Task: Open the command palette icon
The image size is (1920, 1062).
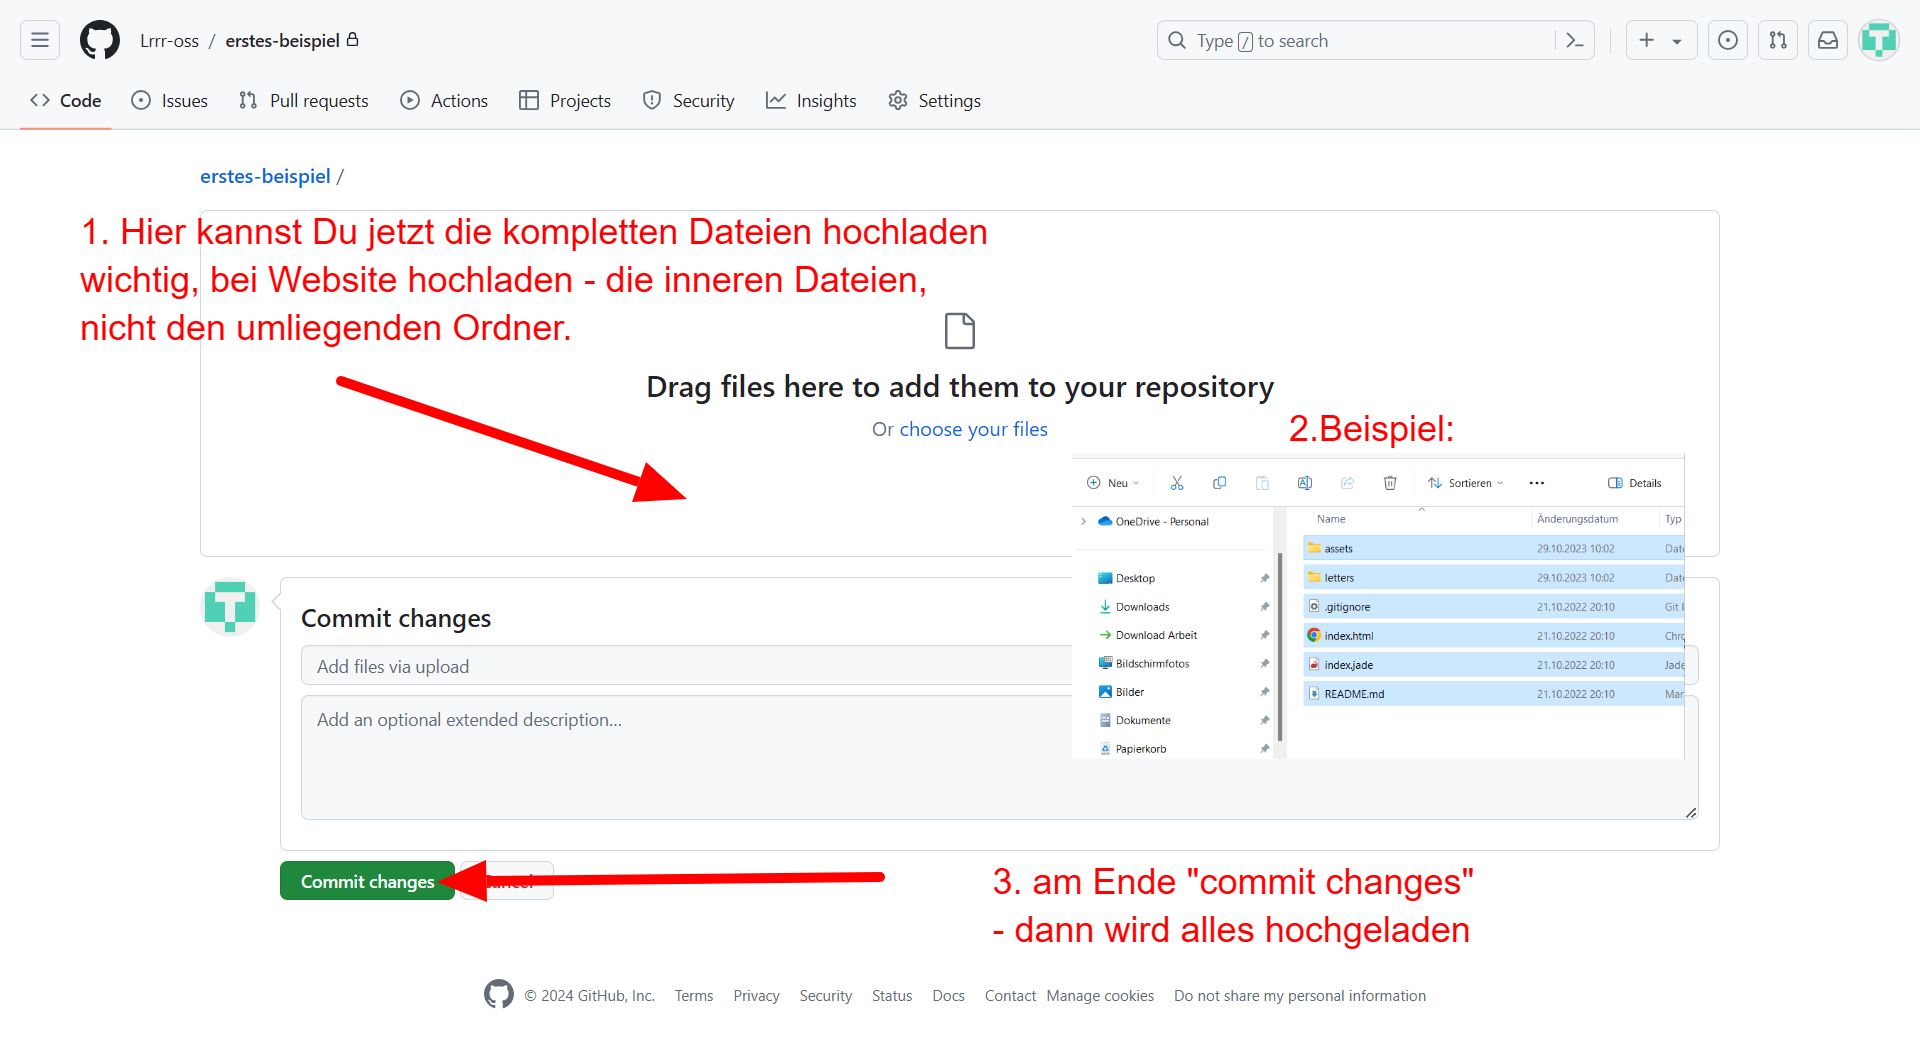Action: click(x=1575, y=40)
